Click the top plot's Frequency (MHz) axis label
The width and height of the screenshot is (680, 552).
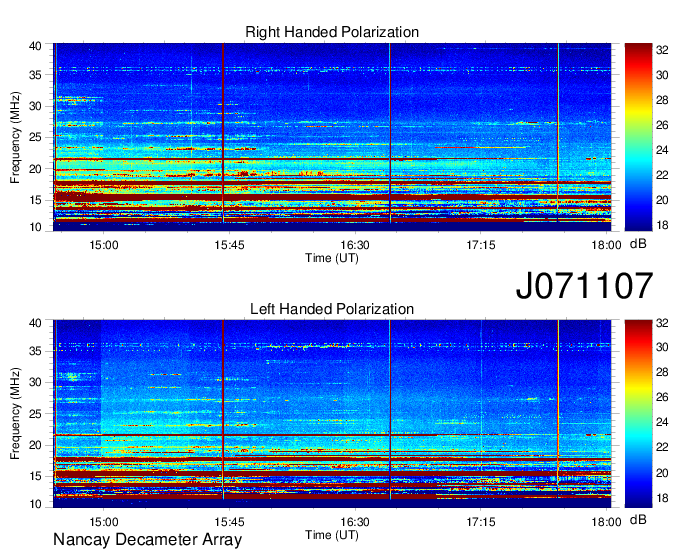tap(15, 137)
